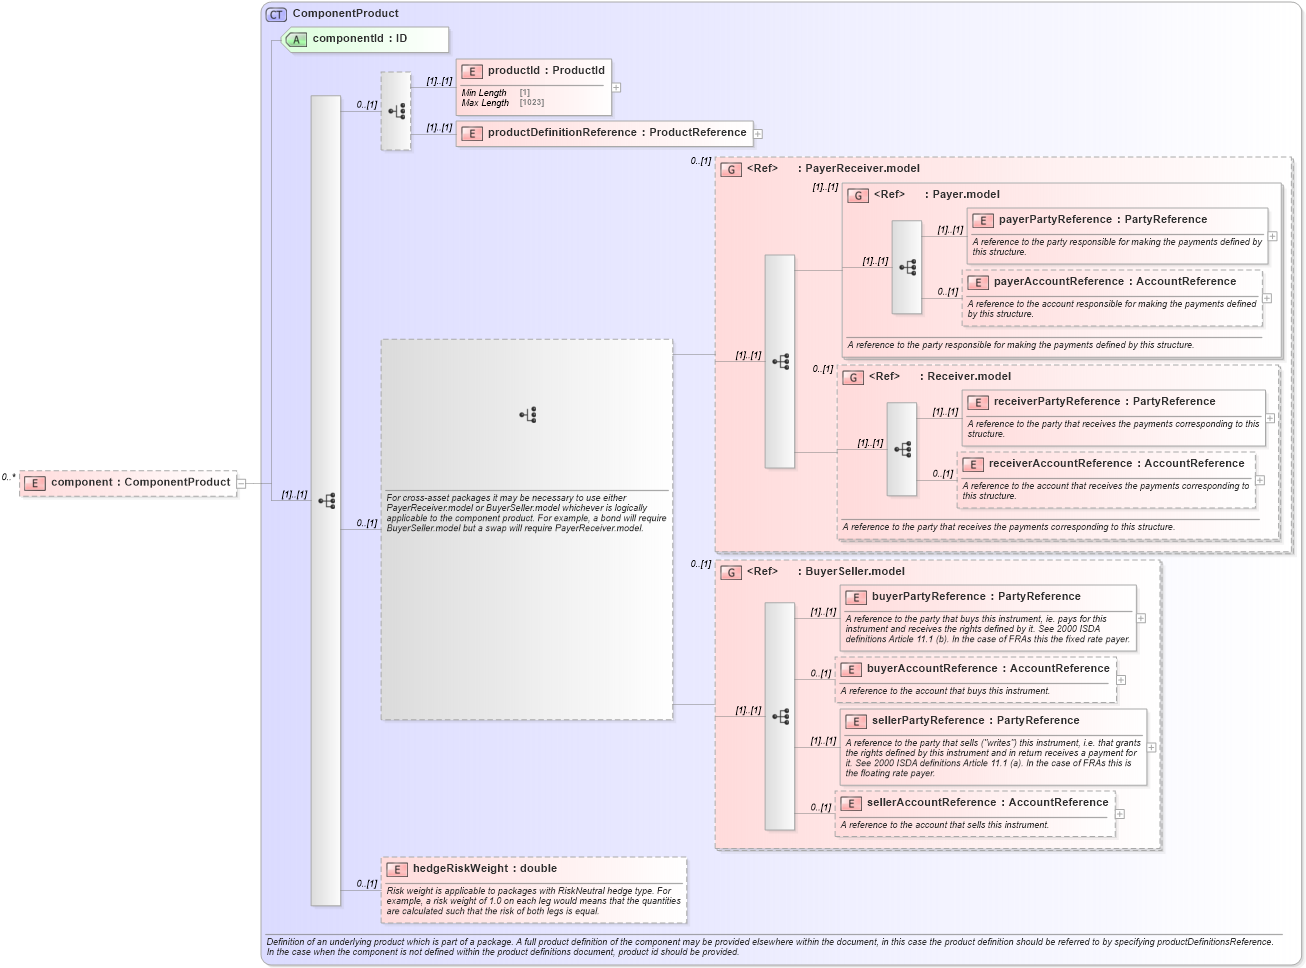Collapse the component element via minus box
Screen dimensions: 1306x968
tap(239, 482)
